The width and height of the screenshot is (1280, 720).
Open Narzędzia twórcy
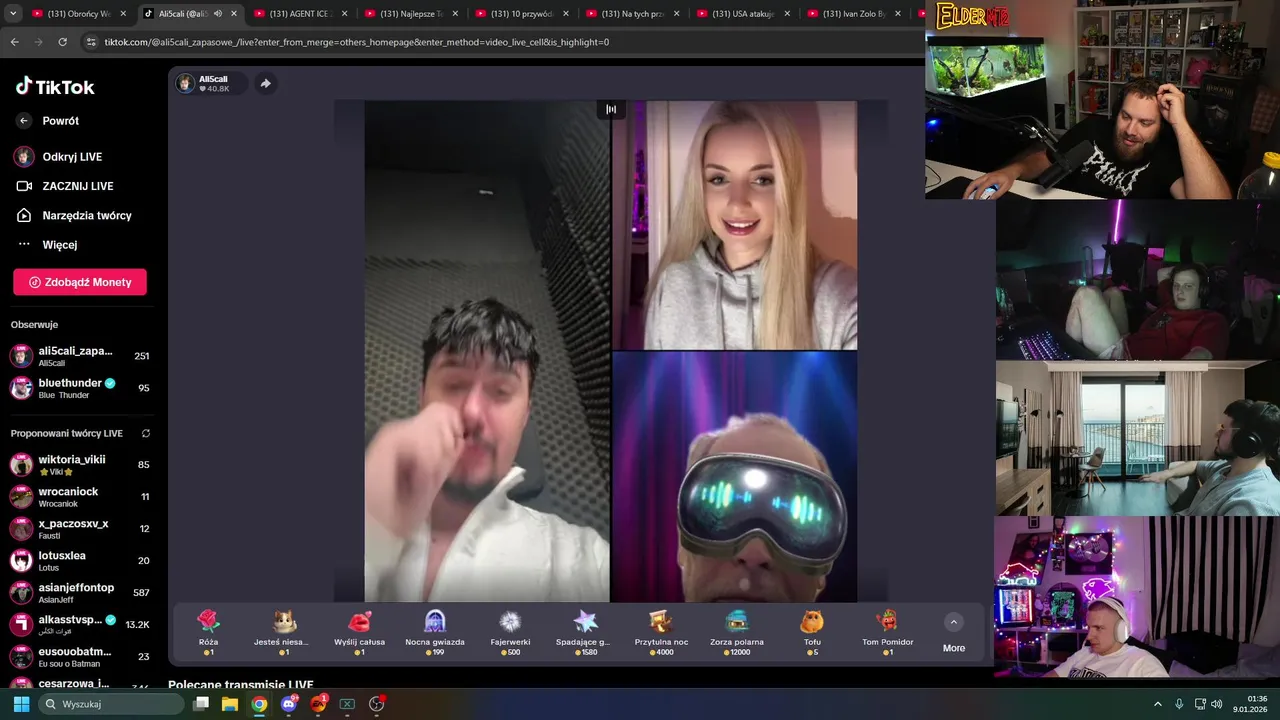click(x=86, y=215)
